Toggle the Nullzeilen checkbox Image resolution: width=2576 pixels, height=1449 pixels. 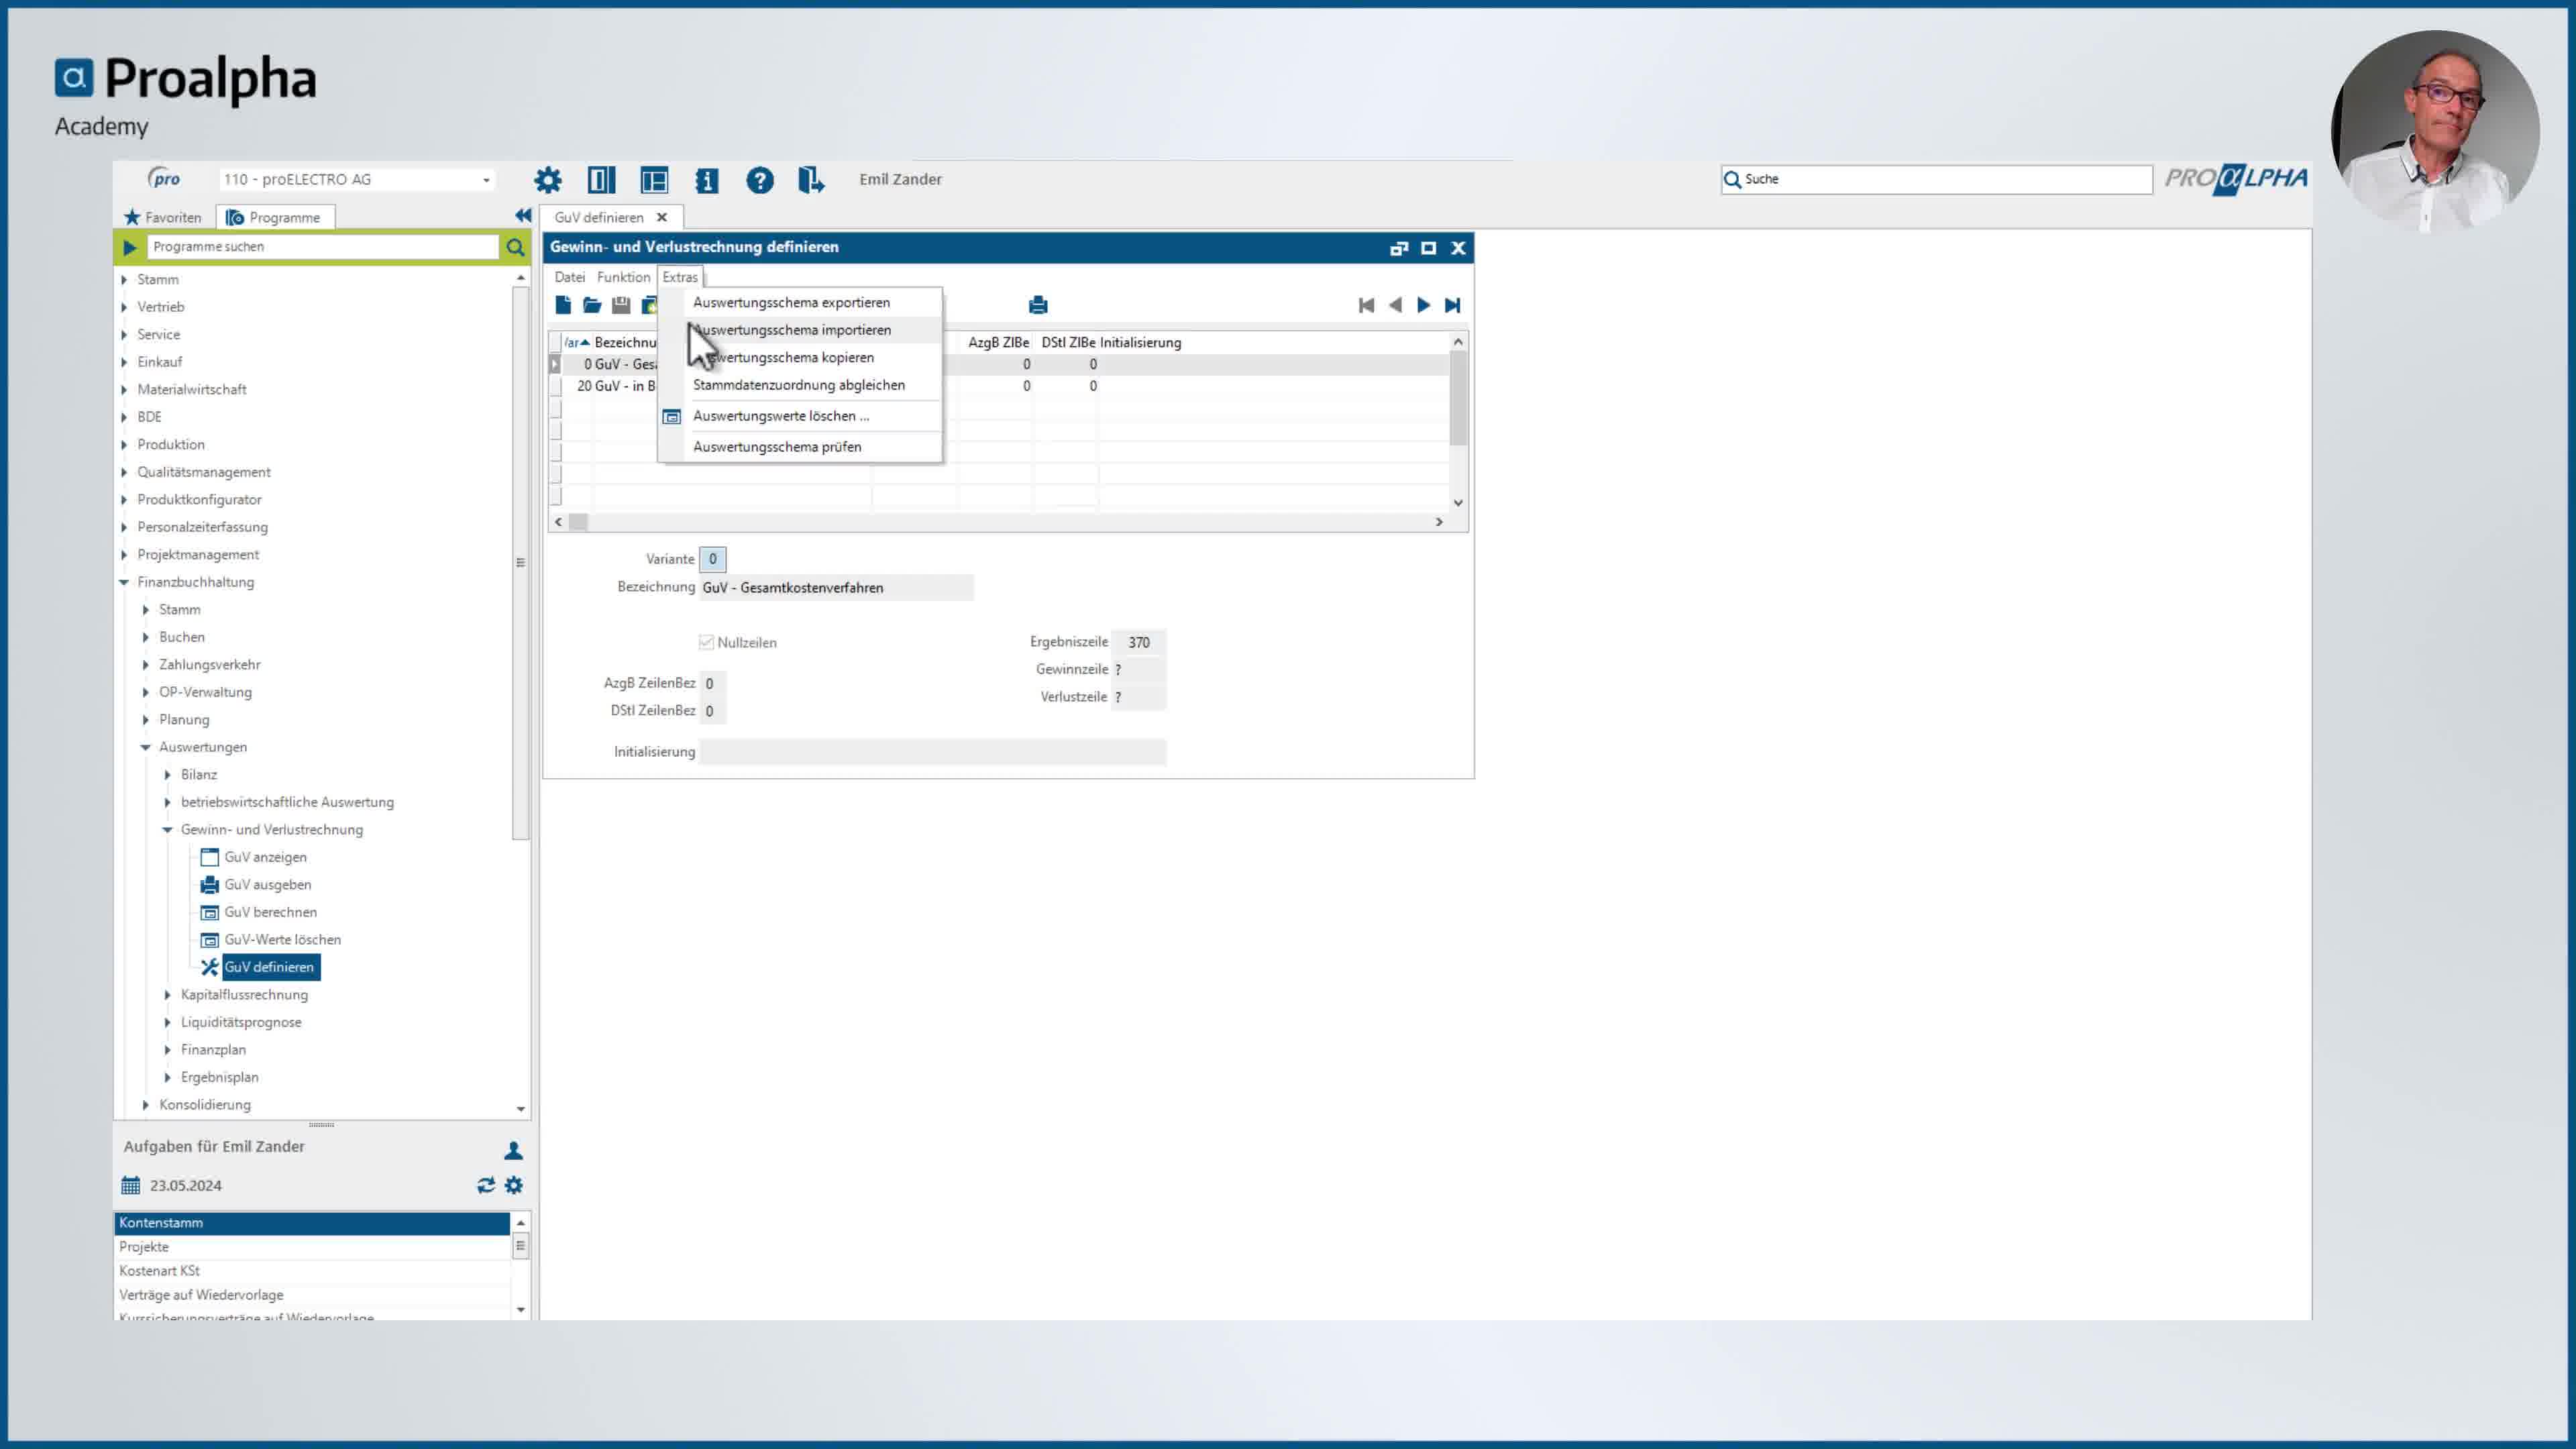706,642
